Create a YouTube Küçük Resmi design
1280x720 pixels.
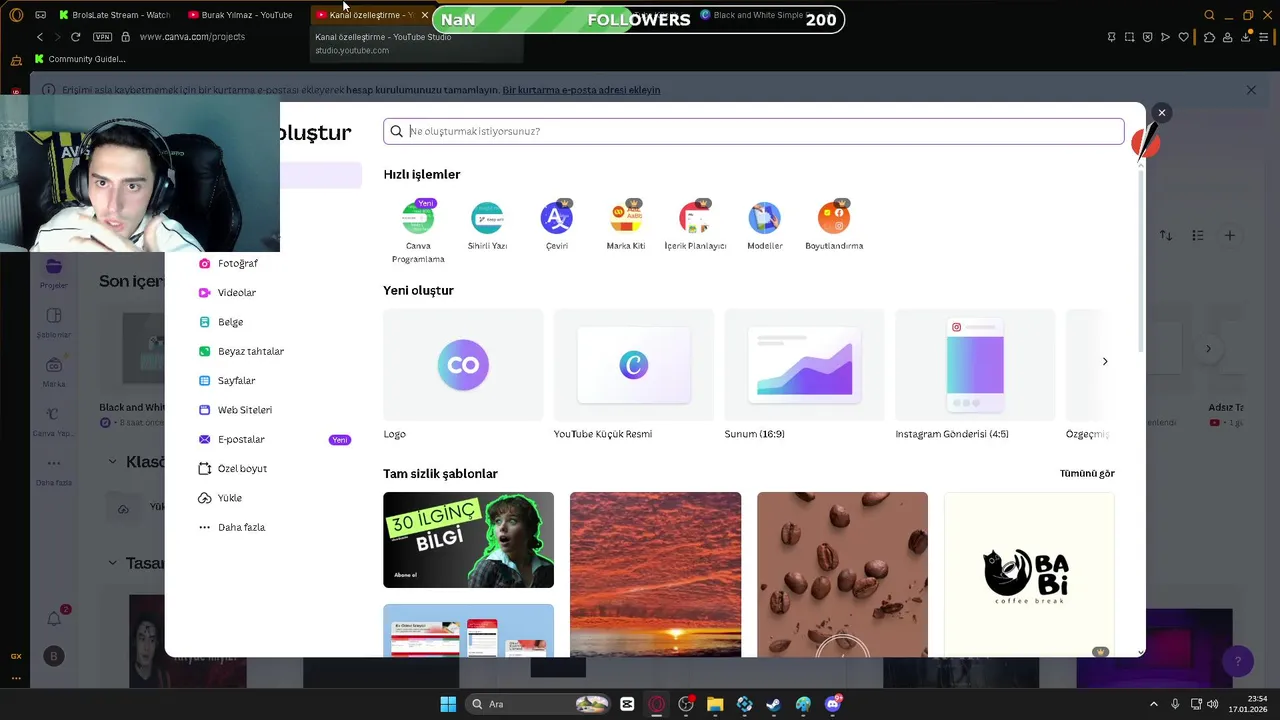(634, 374)
